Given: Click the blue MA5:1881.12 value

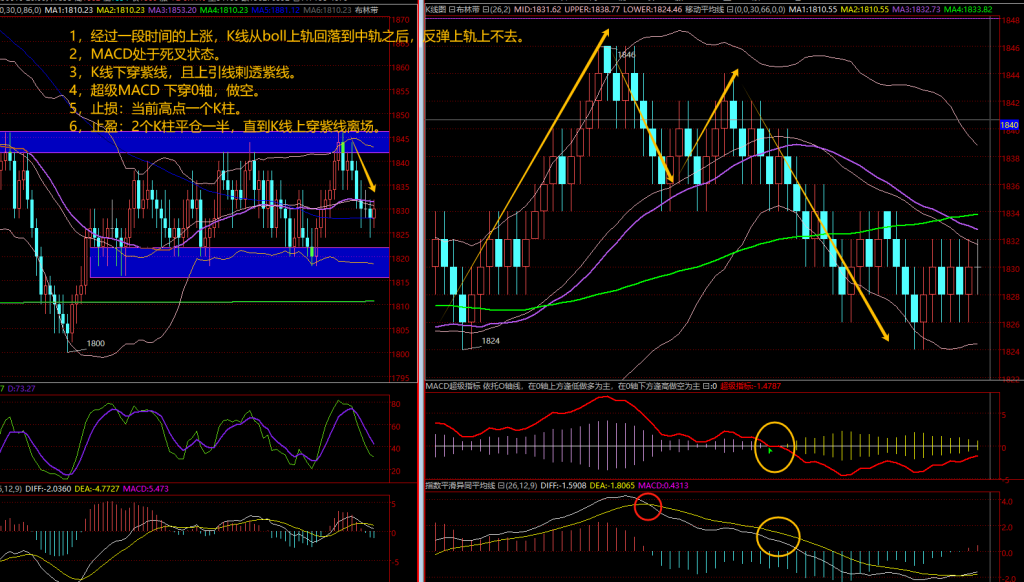Looking at the screenshot, I should coord(275,10).
